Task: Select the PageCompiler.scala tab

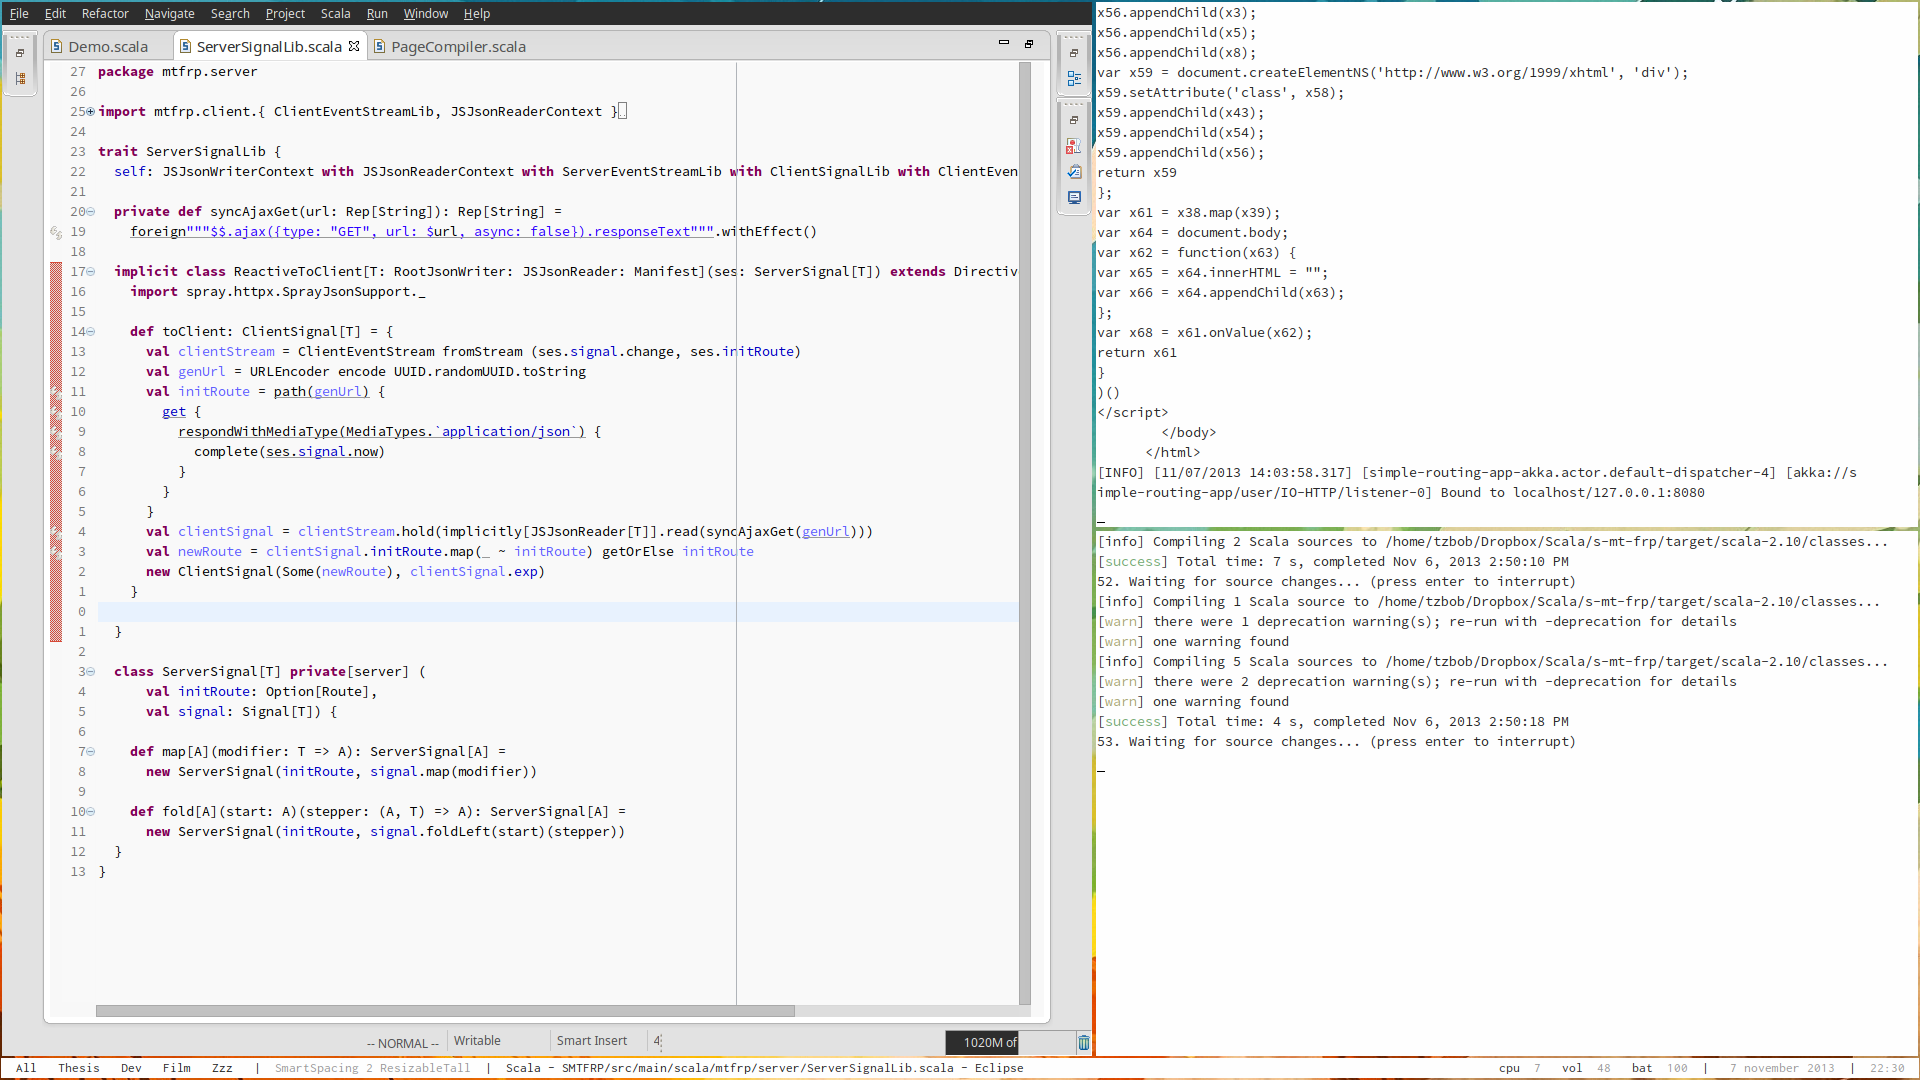Action: point(459,46)
